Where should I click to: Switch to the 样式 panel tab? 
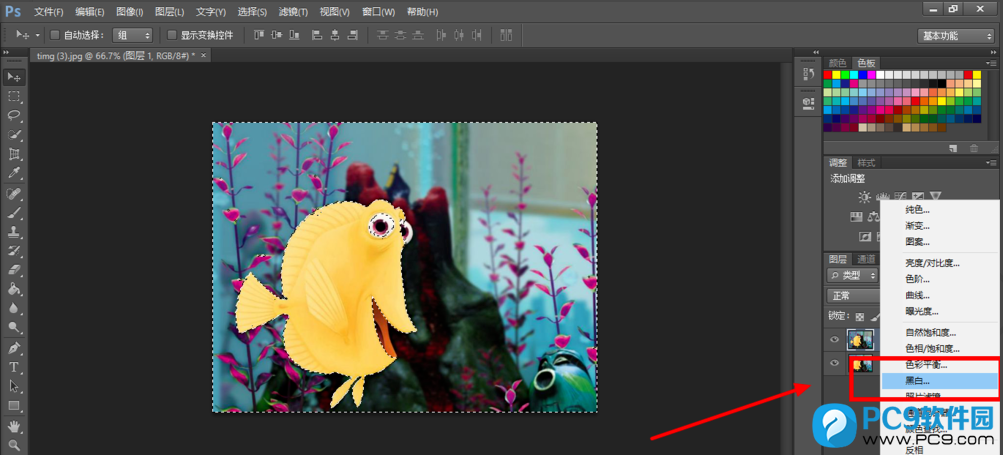tap(866, 163)
